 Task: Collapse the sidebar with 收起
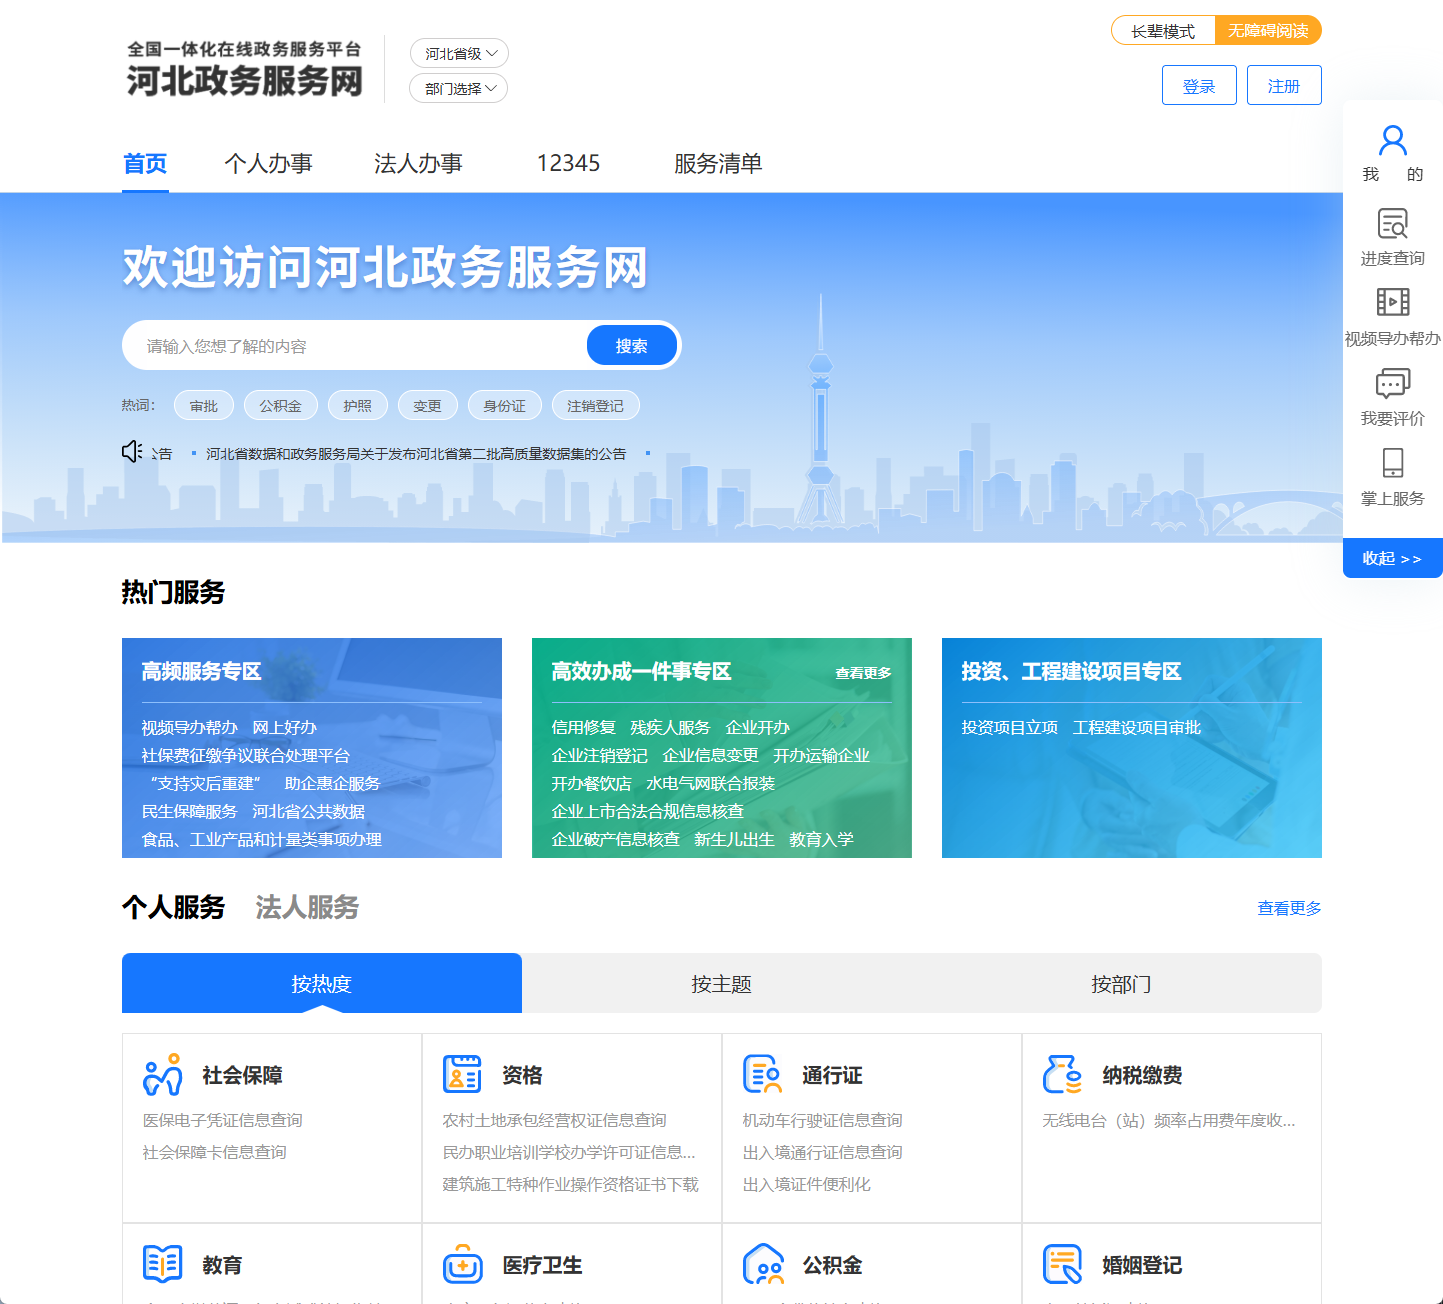pyautogui.click(x=1392, y=558)
